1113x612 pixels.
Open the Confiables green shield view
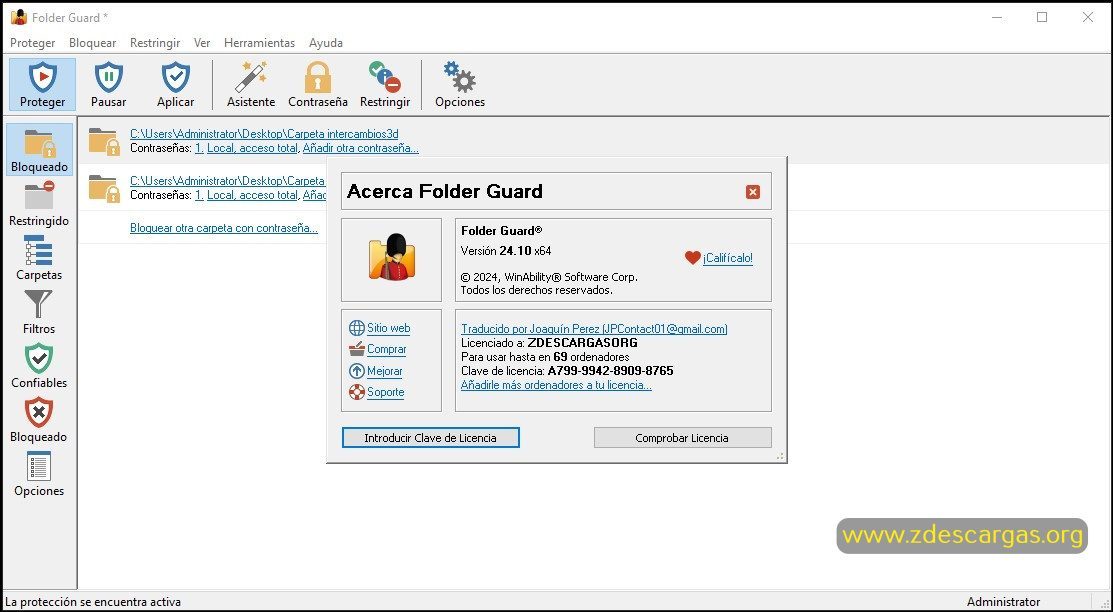39,366
